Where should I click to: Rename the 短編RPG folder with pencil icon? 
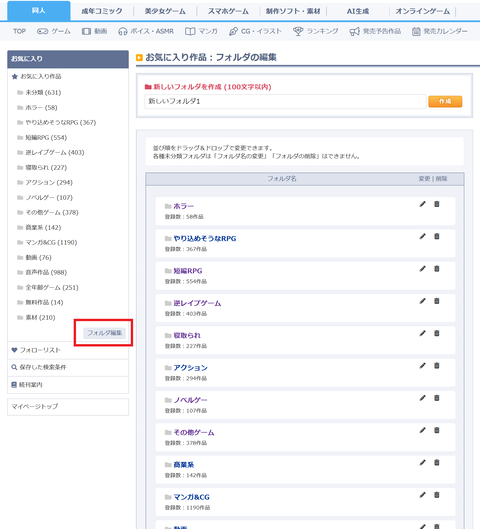(x=422, y=269)
